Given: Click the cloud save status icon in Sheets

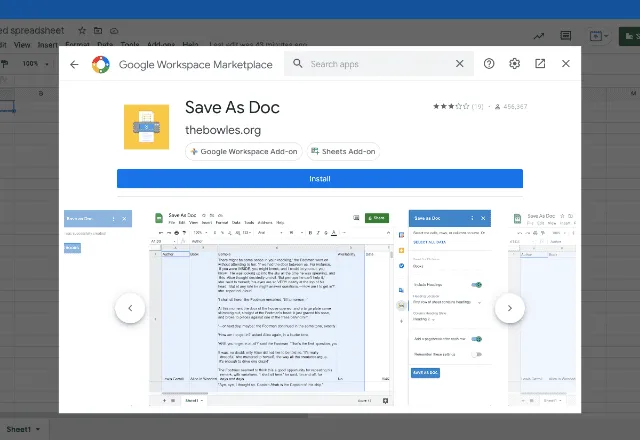Looking at the screenshot, I should click(x=114, y=31).
